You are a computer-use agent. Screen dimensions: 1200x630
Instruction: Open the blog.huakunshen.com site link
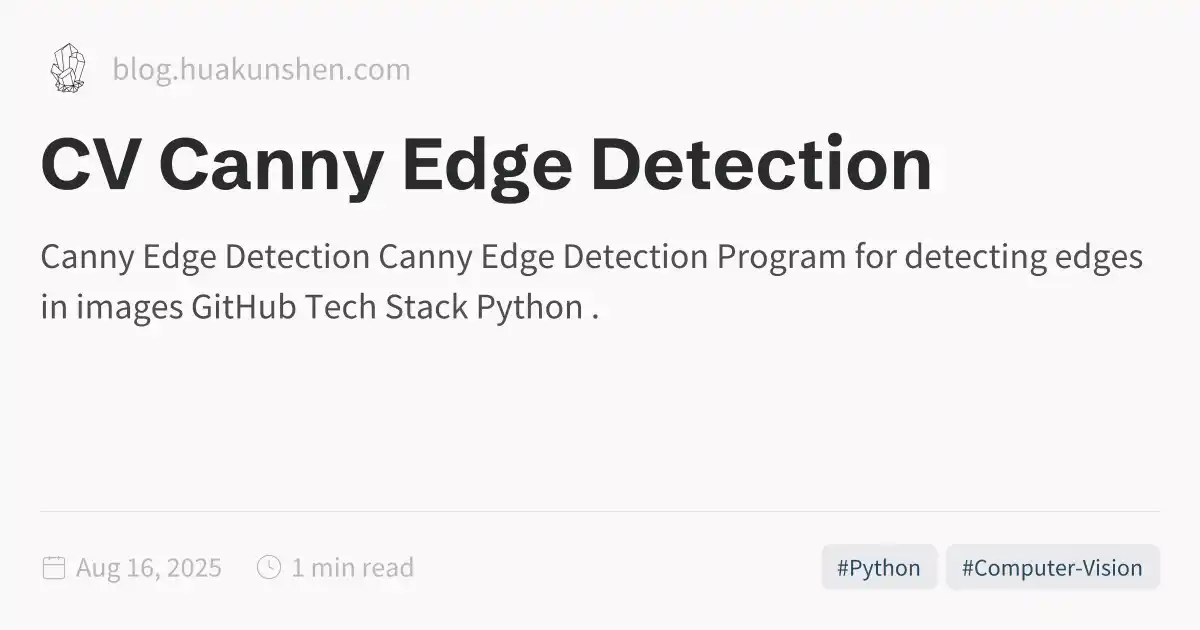(x=261, y=70)
